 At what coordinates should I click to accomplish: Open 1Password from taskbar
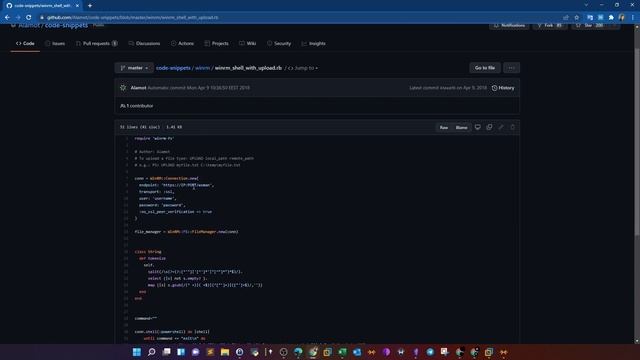(240, 352)
